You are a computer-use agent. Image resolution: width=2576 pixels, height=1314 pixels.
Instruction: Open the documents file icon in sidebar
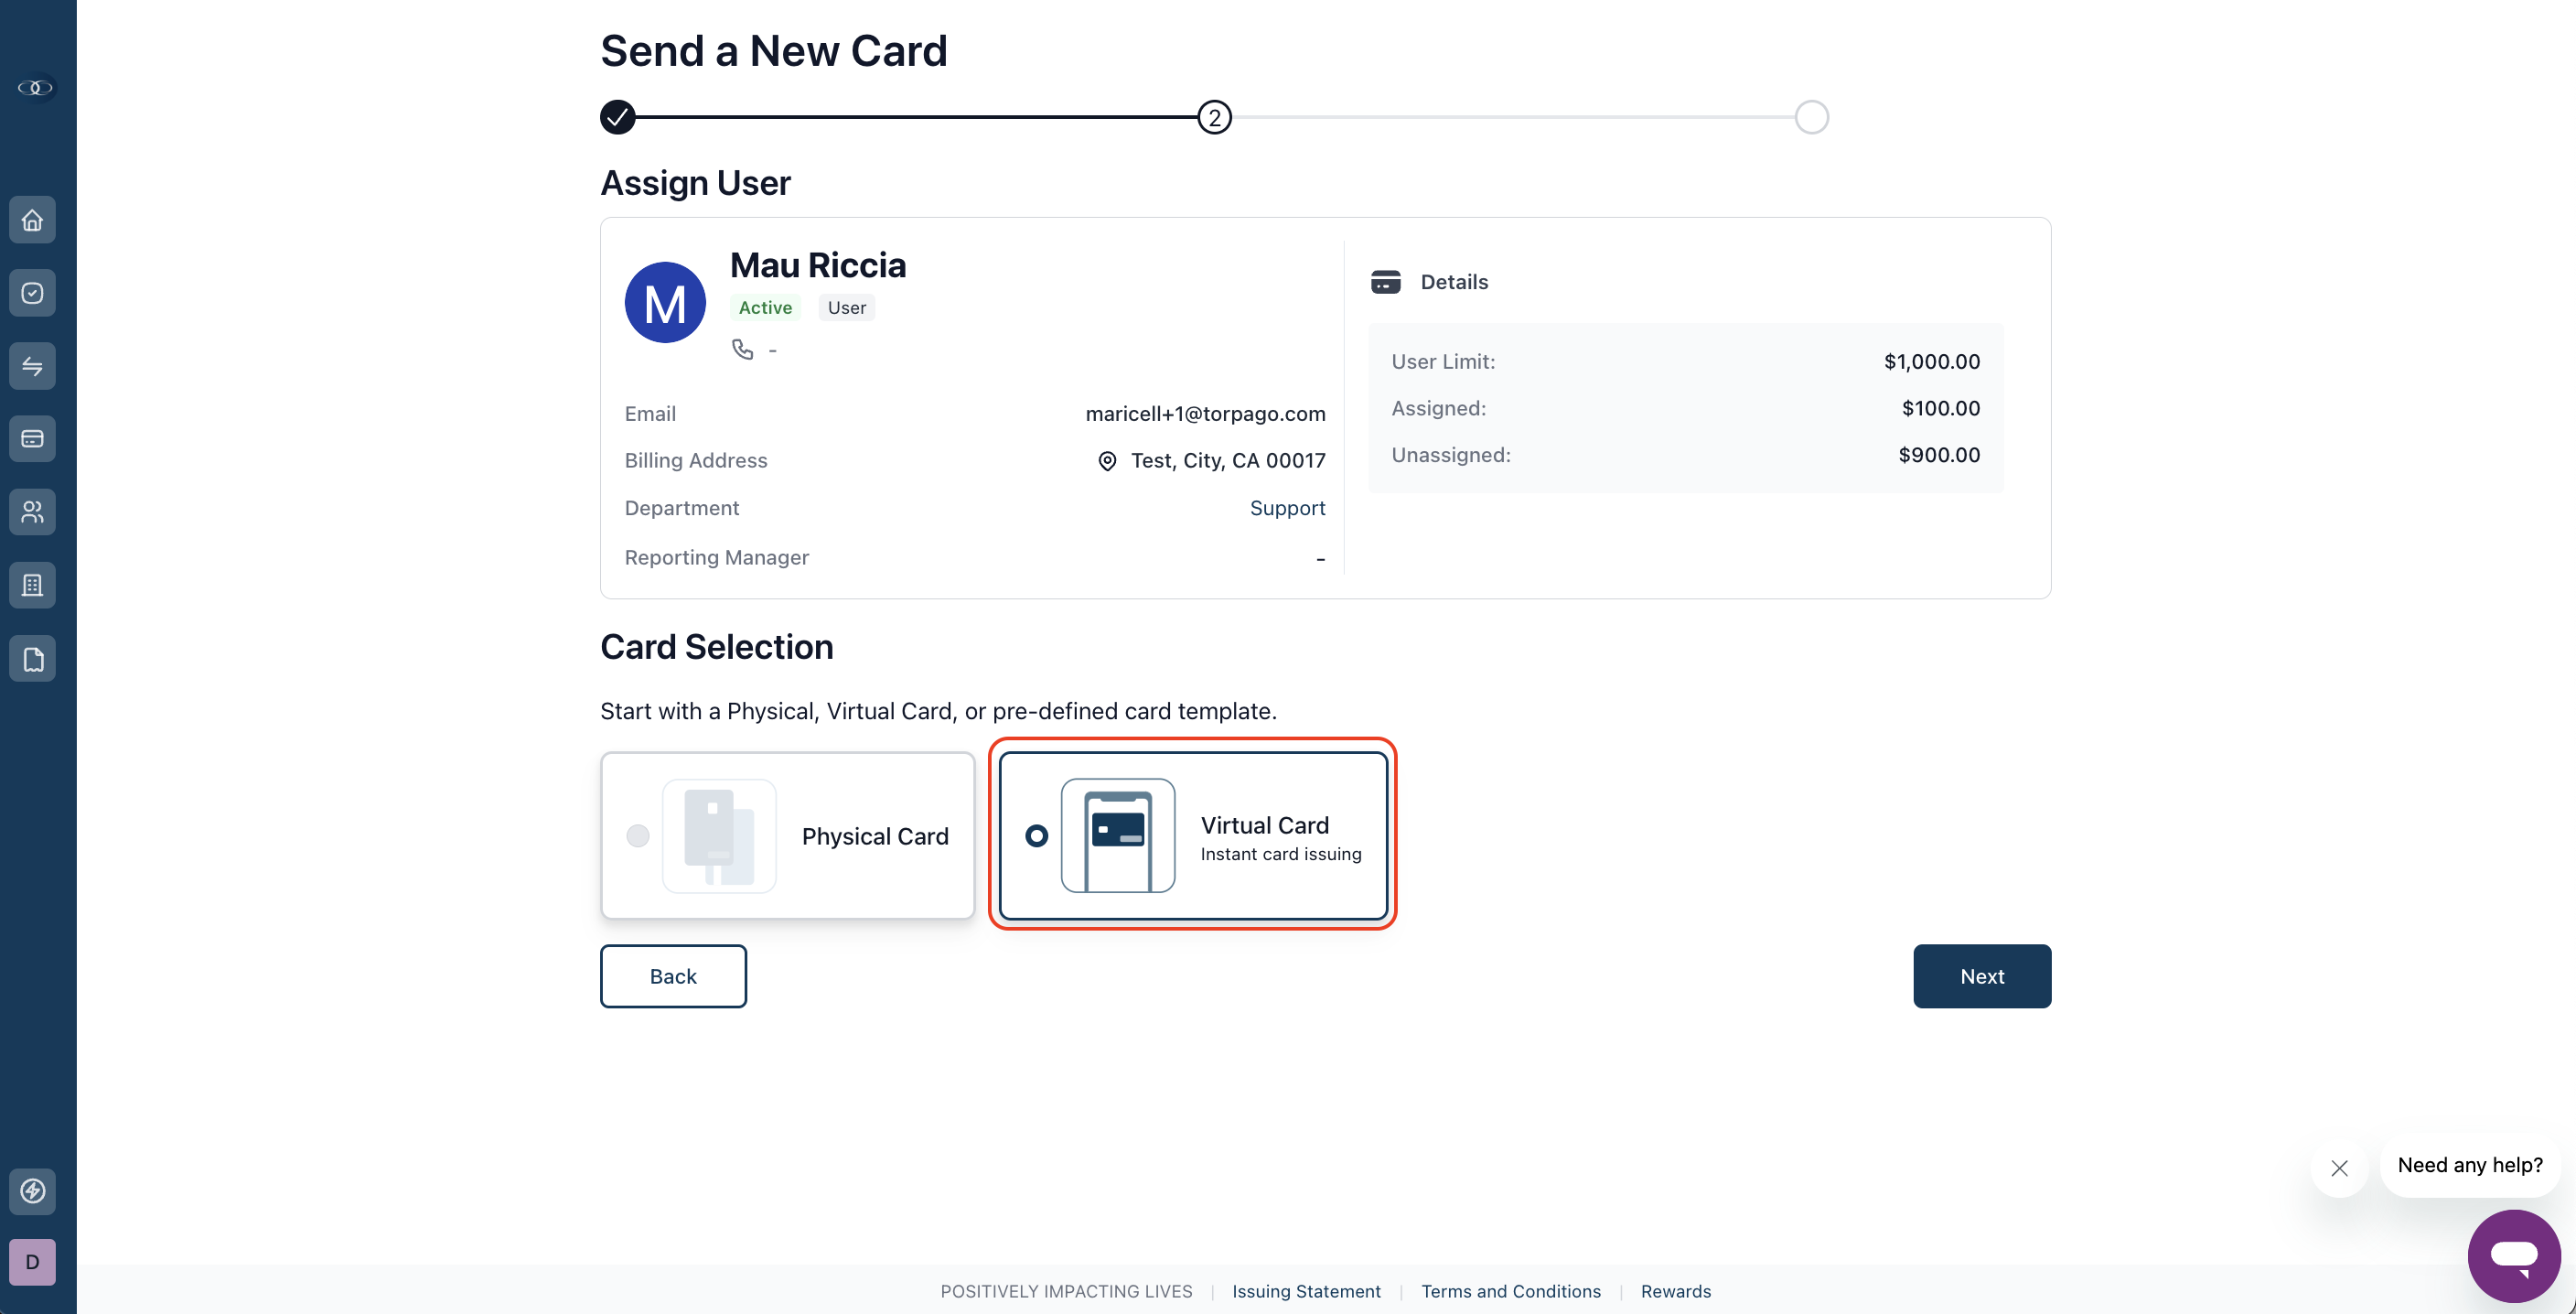coord(32,659)
